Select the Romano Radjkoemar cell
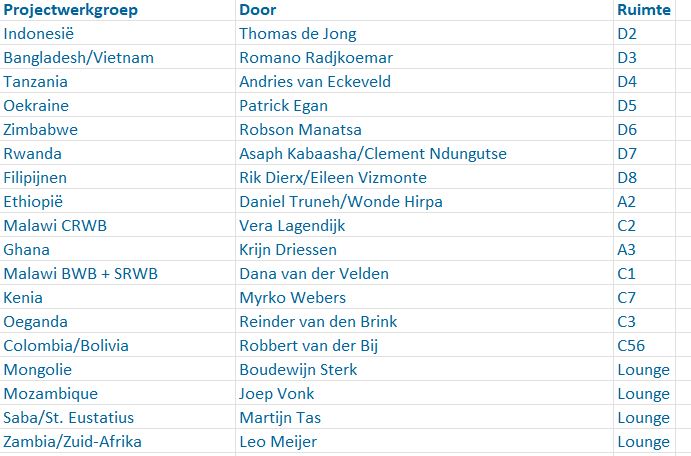691x456 pixels. pos(316,58)
